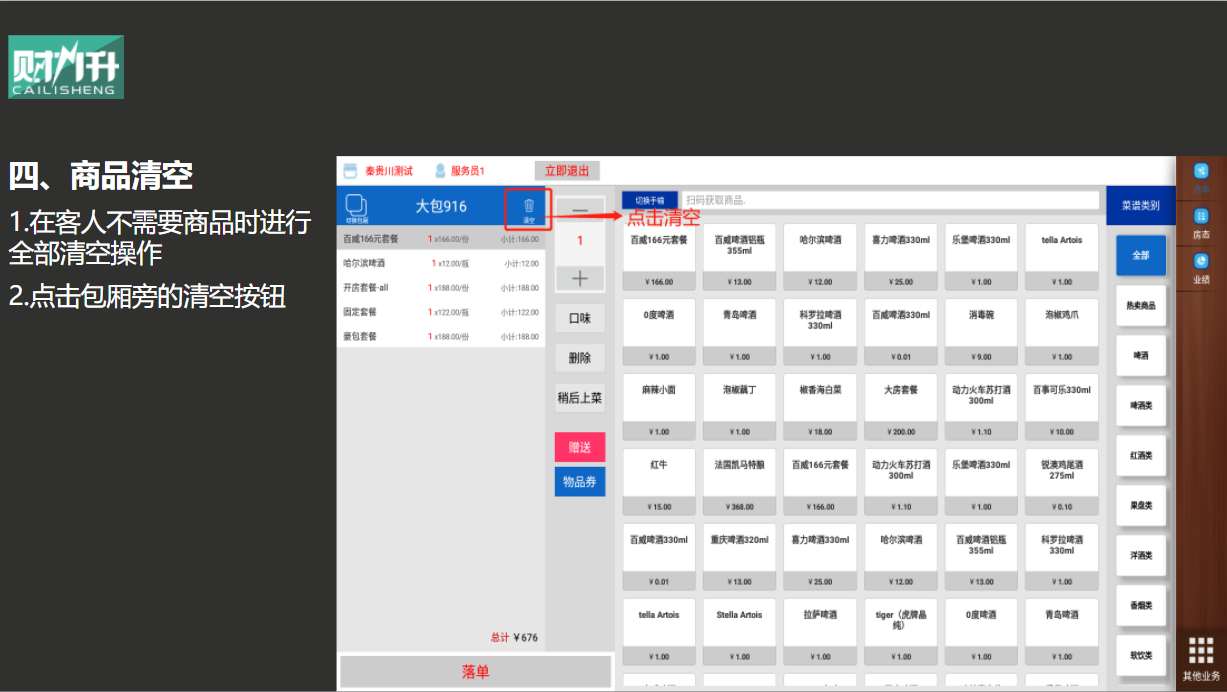
Task: Click the pink 赠送 button
Action: 580,447
